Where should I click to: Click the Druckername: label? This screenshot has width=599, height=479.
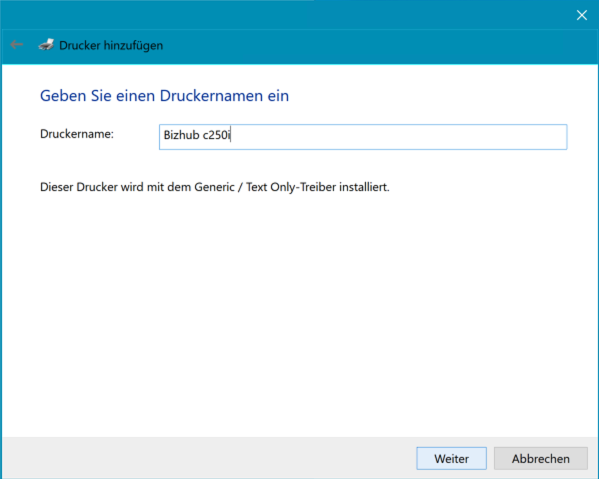click(x=77, y=134)
